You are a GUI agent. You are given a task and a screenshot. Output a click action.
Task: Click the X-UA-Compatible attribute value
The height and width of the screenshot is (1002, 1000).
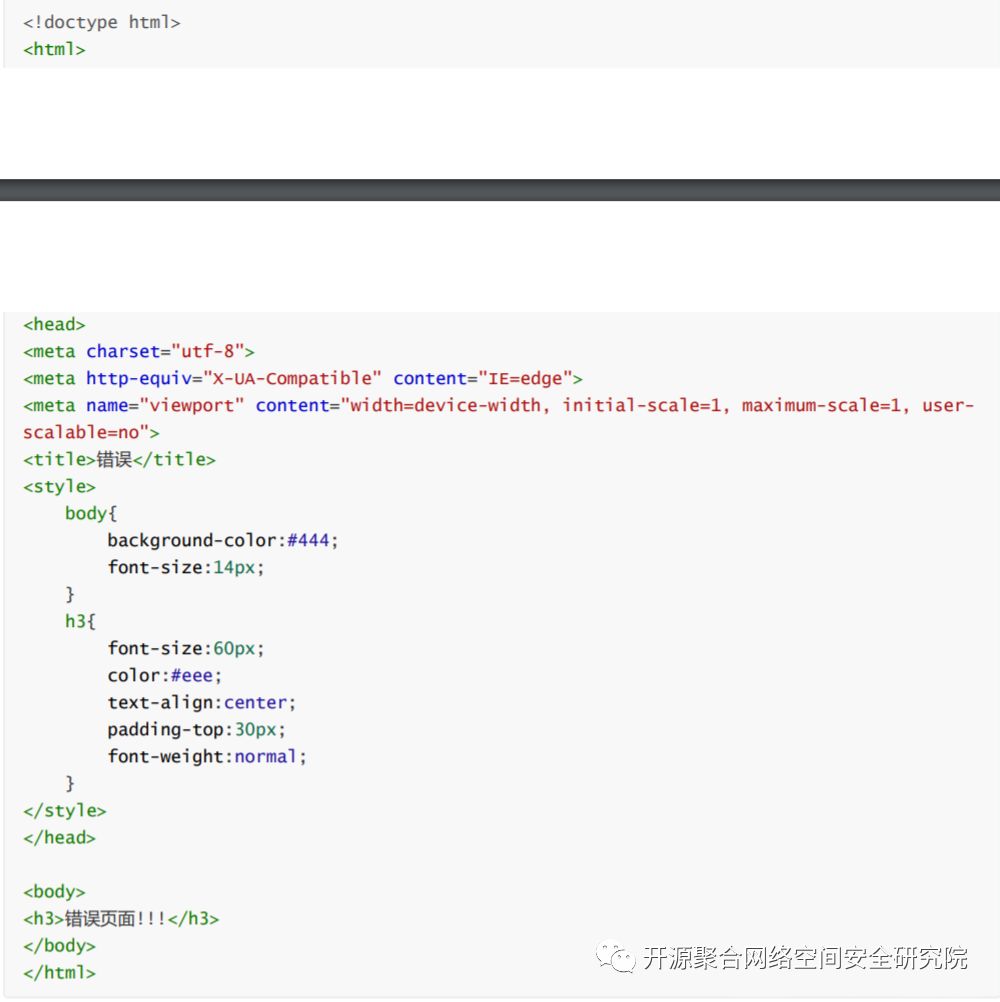[x=293, y=378]
